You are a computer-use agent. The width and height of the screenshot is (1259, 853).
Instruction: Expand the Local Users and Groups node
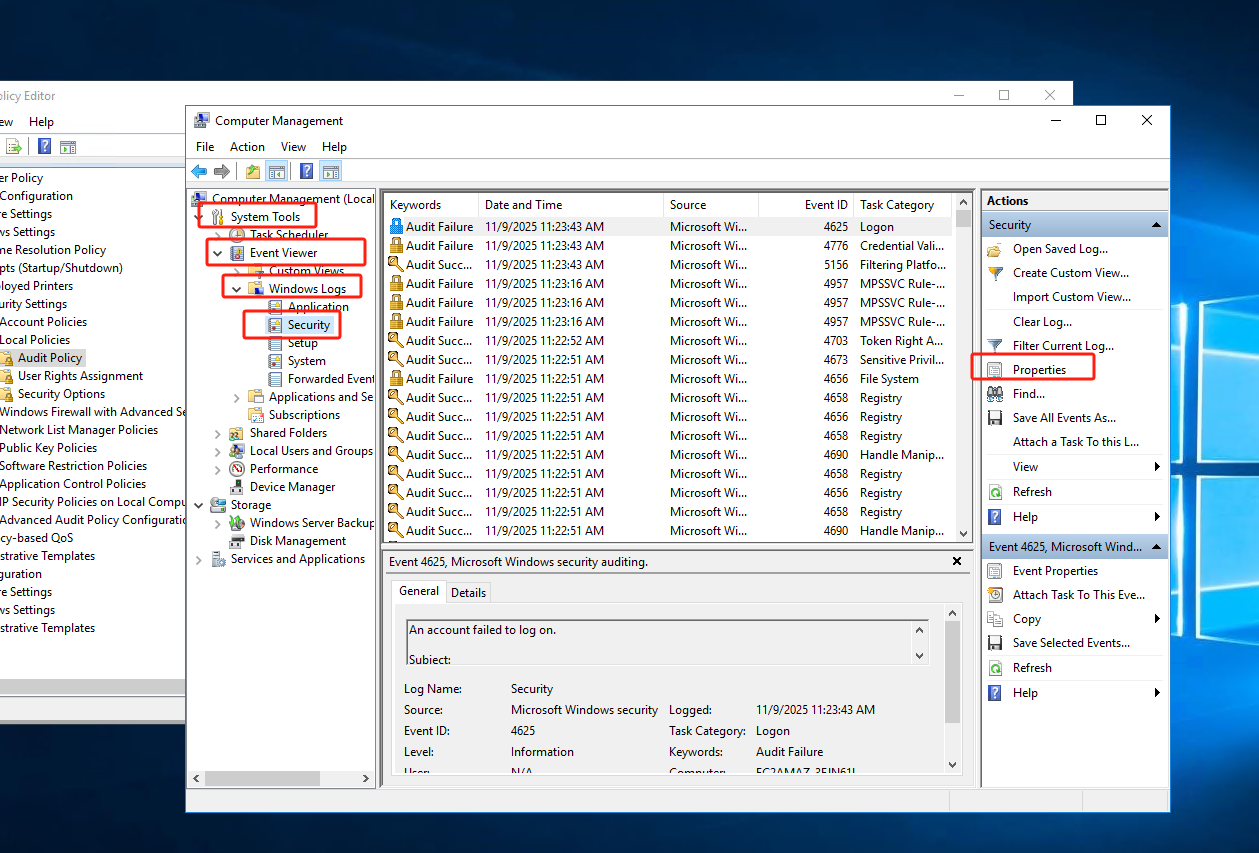coord(218,451)
